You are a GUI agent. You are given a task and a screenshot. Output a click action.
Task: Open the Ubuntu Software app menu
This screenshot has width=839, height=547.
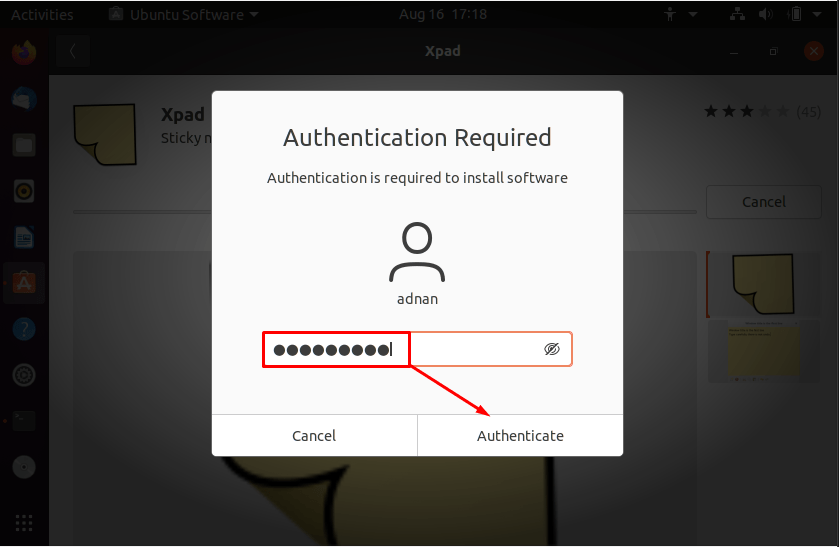[184, 14]
